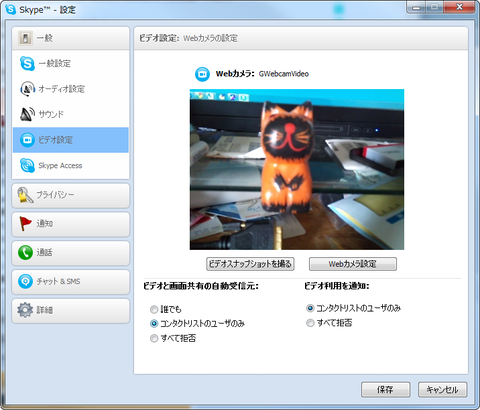The width and height of the screenshot is (480, 410).
Task: Open the 一般設定 settings page
Action: coord(71,63)
